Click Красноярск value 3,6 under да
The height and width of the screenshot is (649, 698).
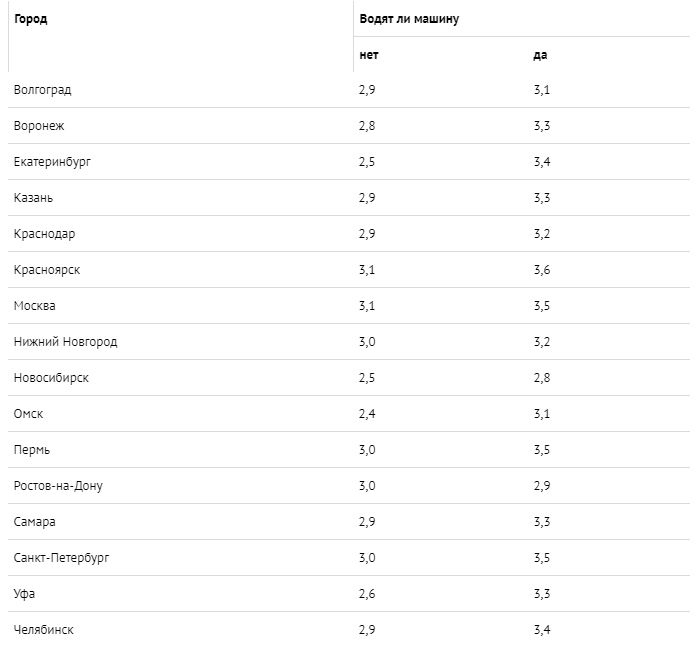pos(542,270)
